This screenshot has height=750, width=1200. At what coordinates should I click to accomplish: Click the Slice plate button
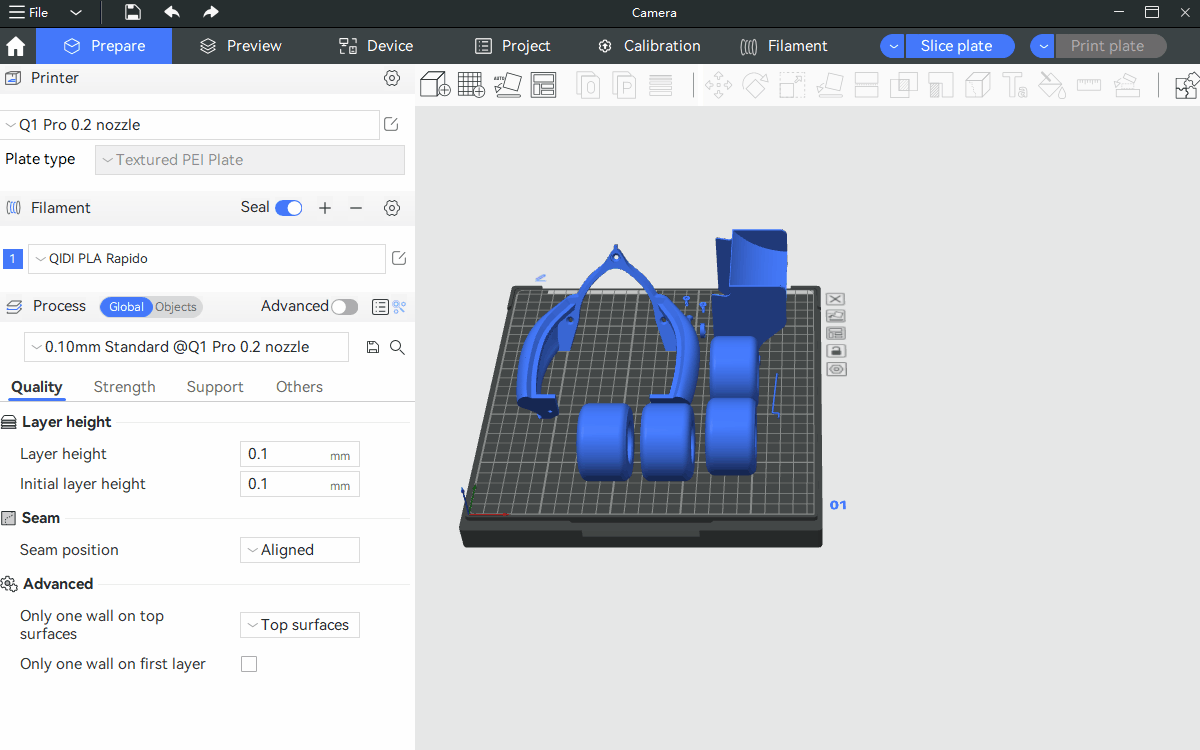pyautogui.click(x=956, y=46)
